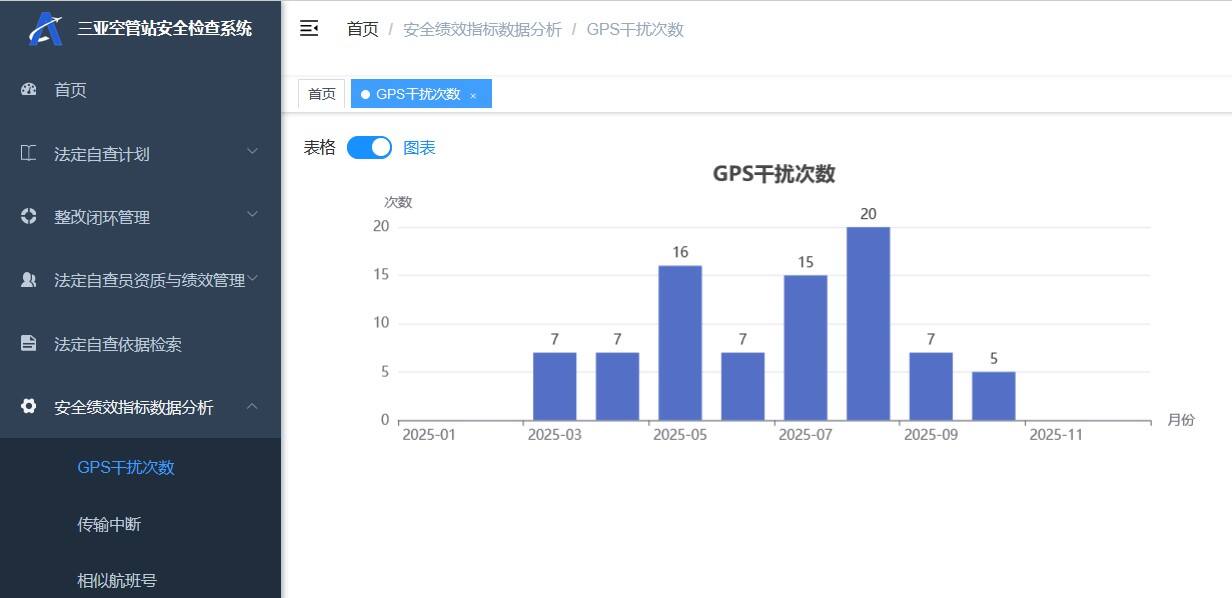Select the 法定自查计划 plan icon
This screenshot has width=1232, height=598.
pyautogui.click(x=29, y=154)
